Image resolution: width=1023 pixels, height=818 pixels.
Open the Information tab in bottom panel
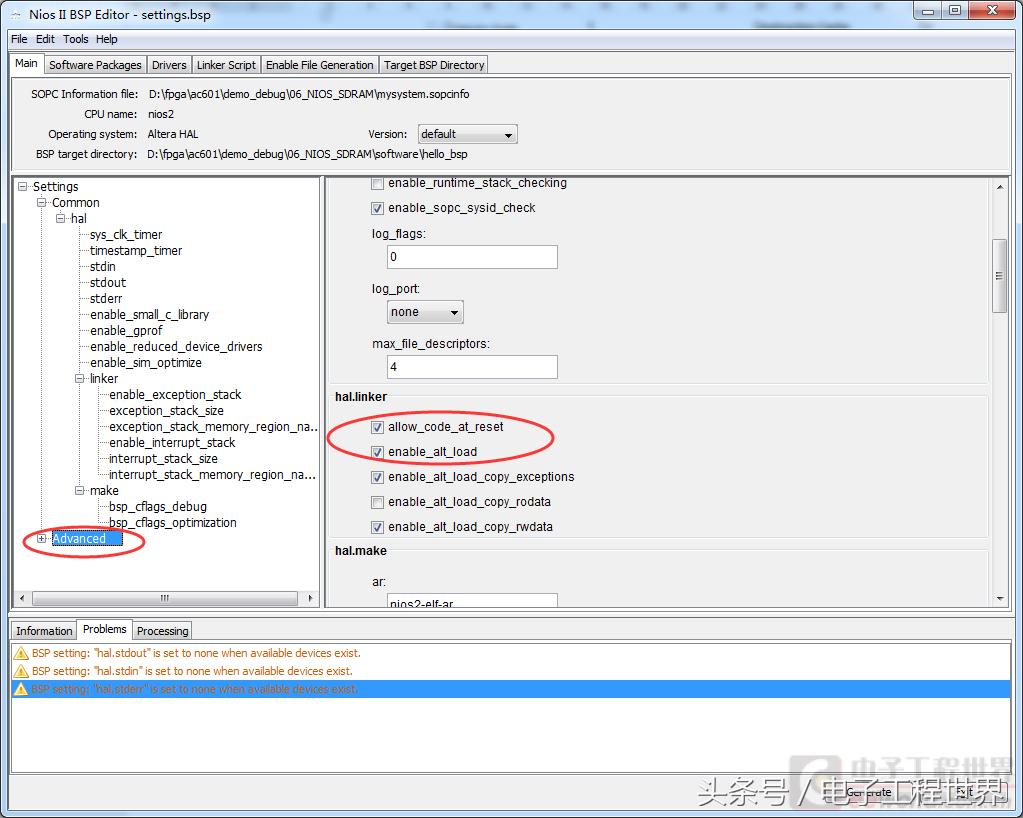(x=44, y=631)
